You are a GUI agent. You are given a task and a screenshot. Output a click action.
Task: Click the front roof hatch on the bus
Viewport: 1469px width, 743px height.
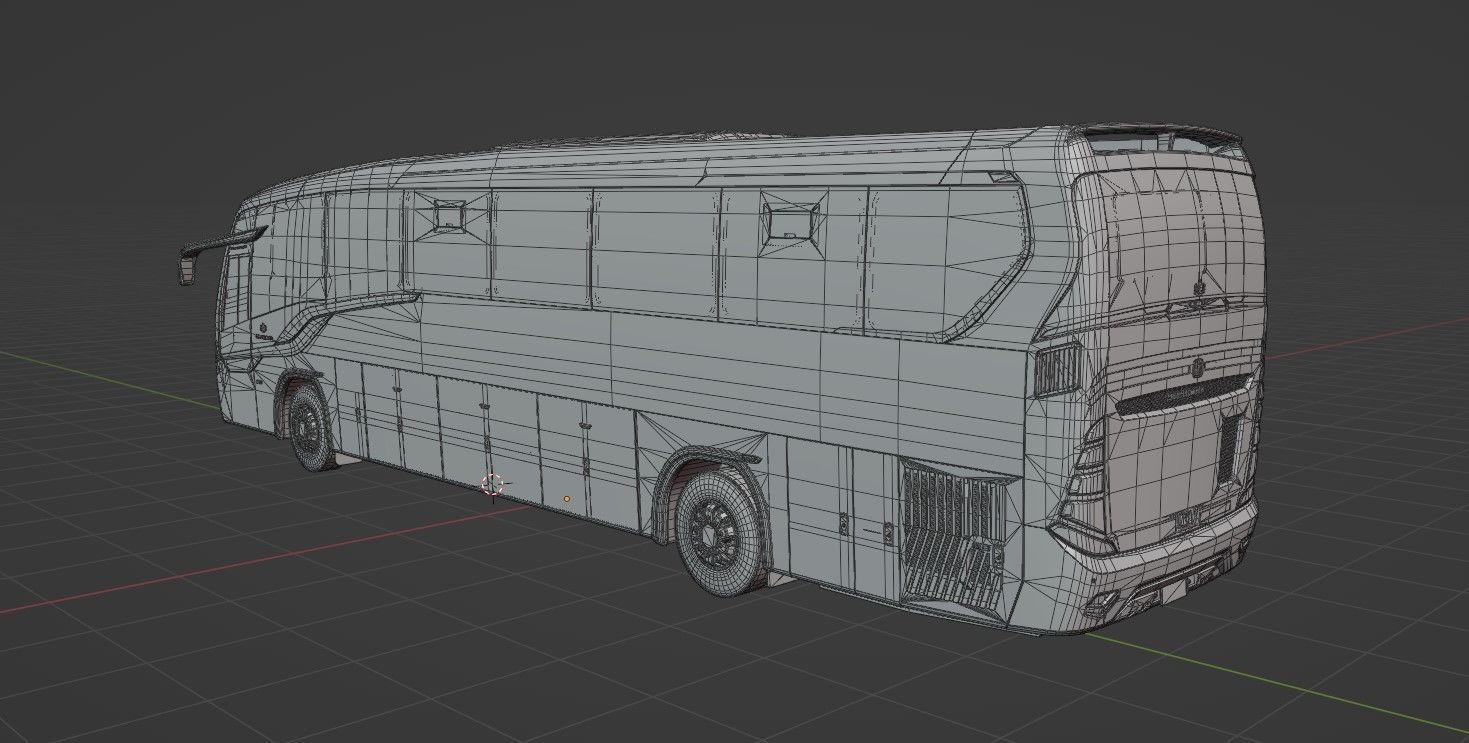pyautogui.click(x=449, y=215)
